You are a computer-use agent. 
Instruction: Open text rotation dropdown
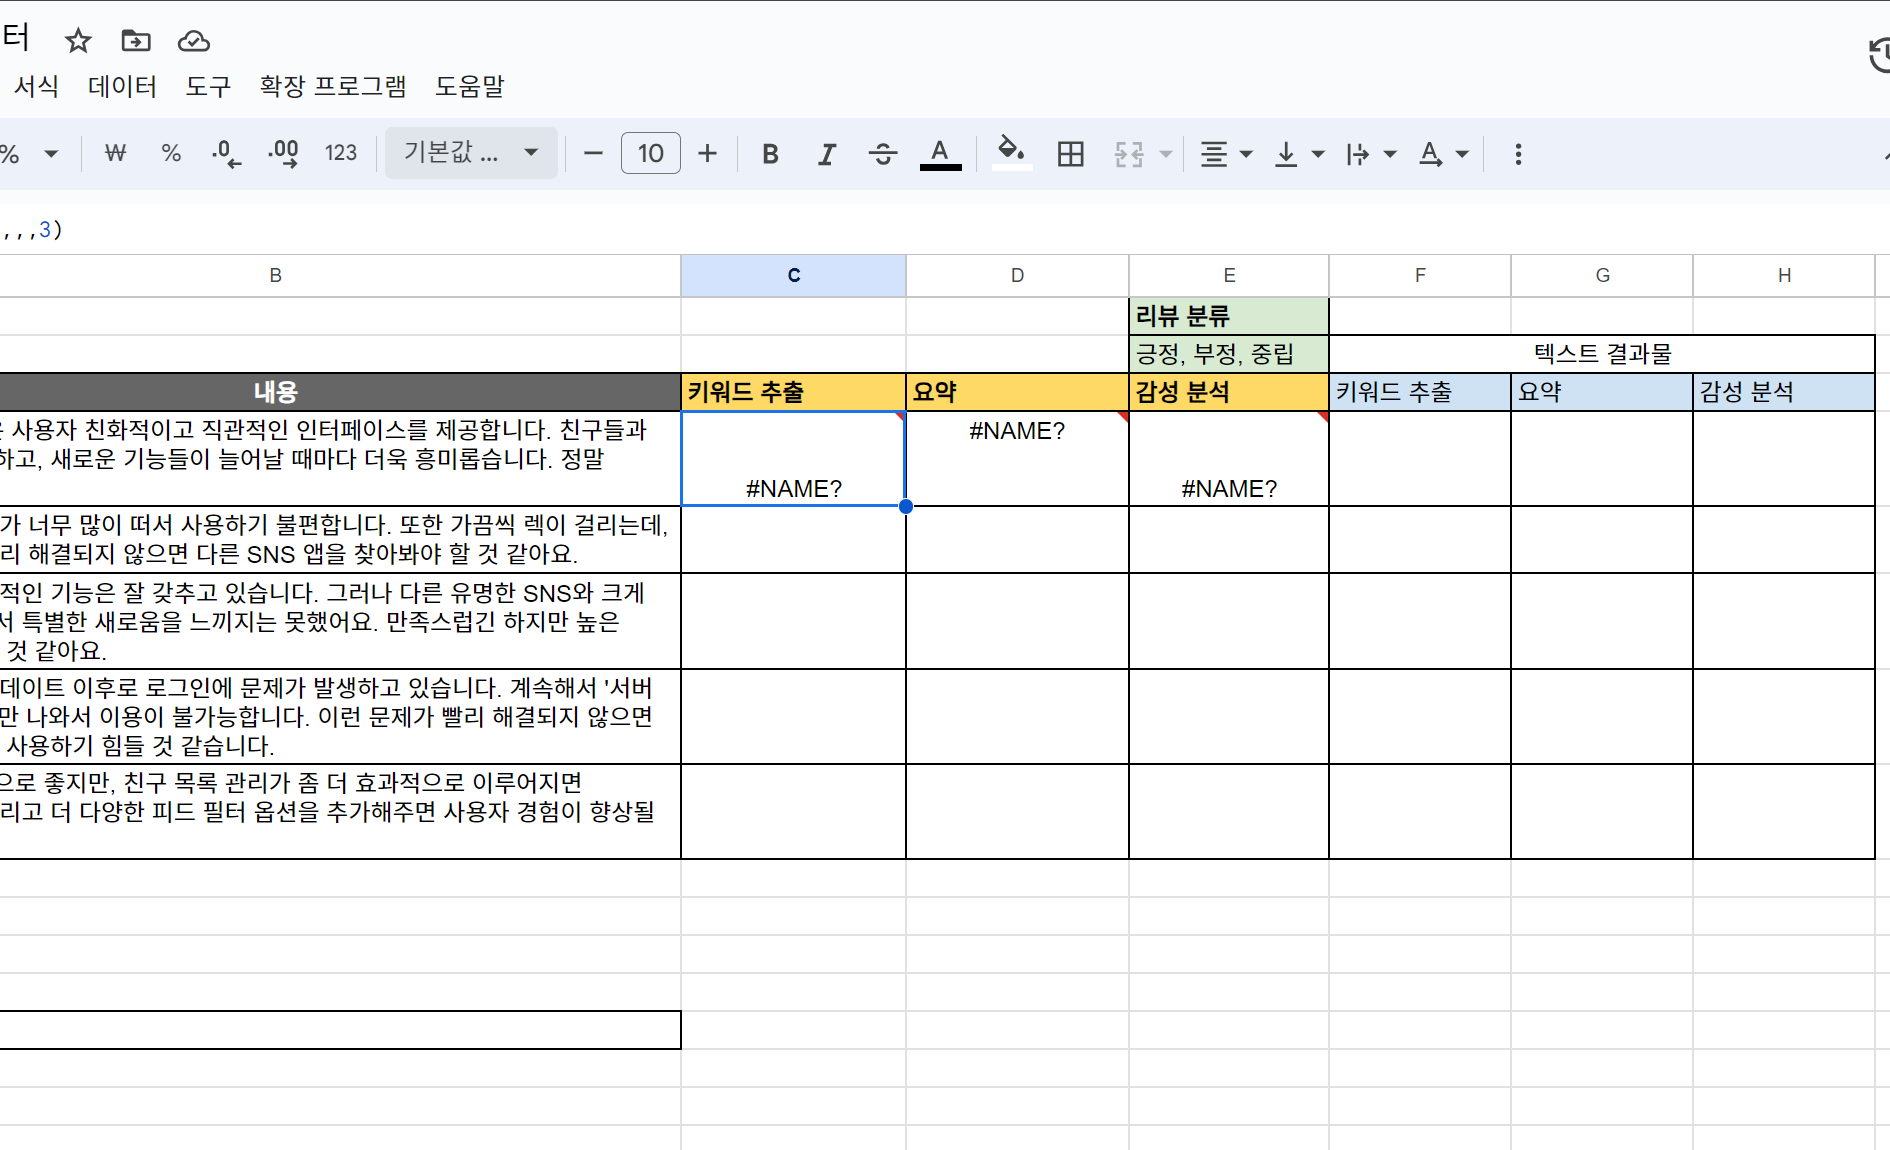tap(1443, 154)
